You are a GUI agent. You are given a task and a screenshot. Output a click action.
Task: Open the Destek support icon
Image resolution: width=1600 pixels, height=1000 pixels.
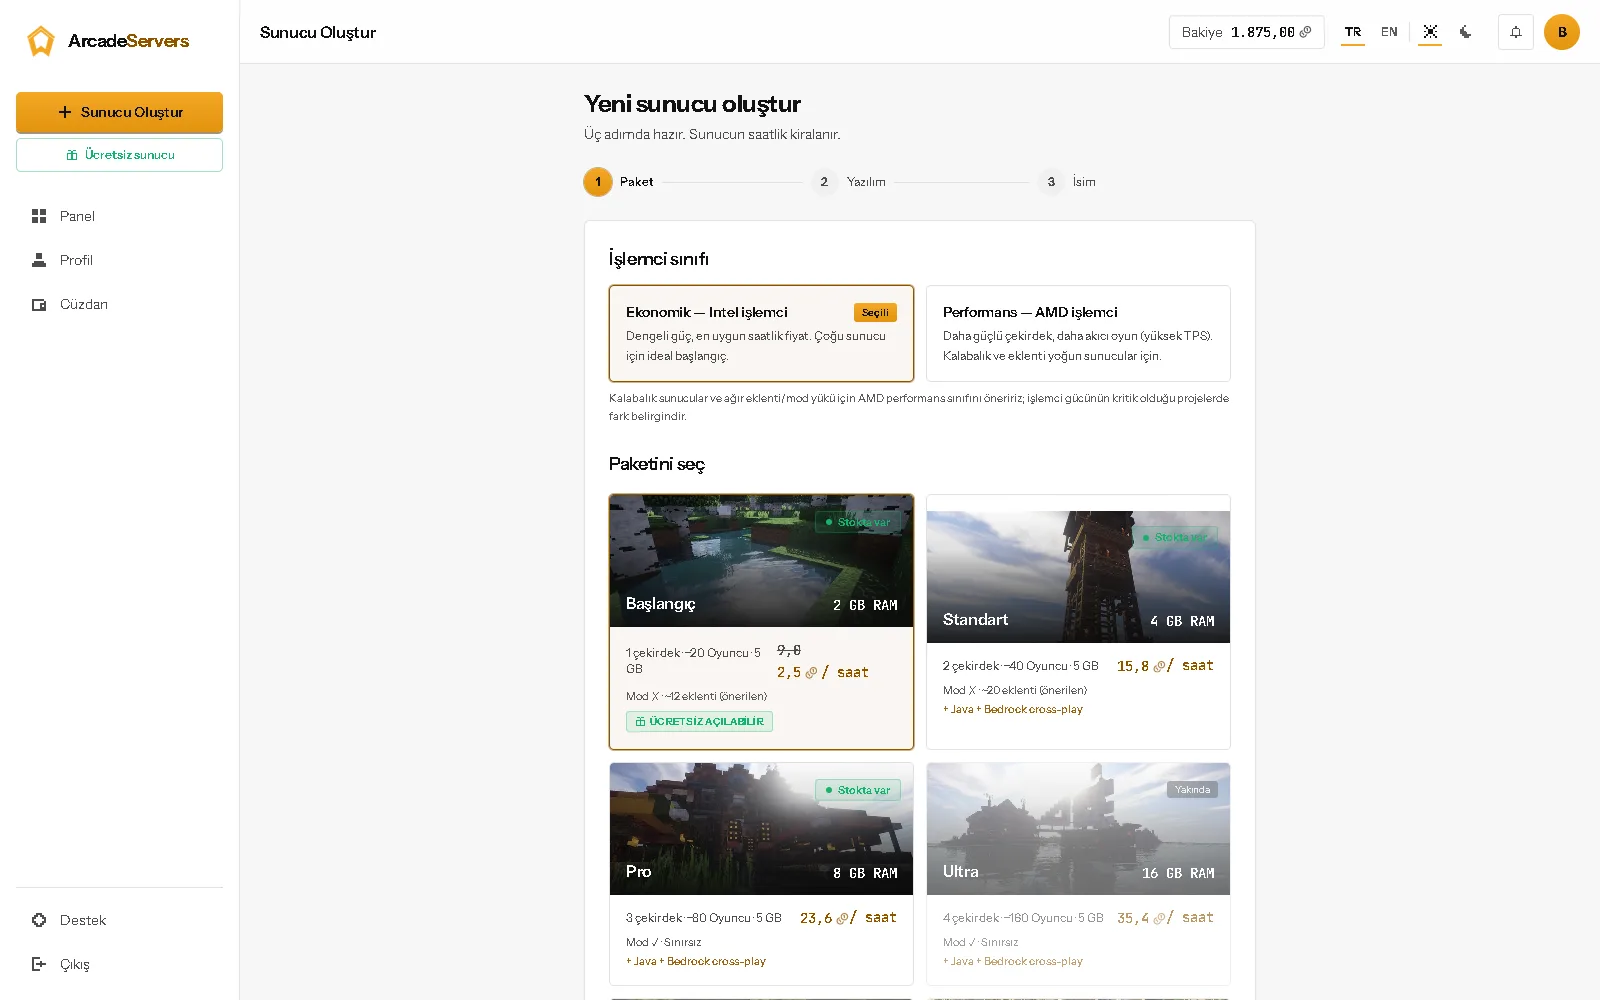tap(39, 920)
